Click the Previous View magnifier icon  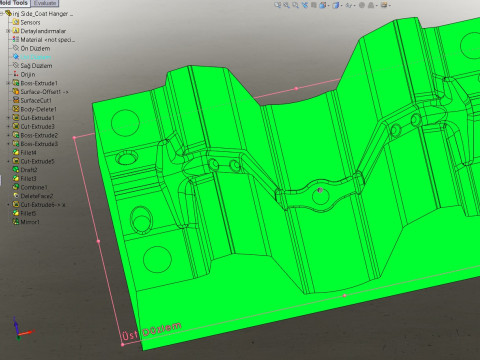coord(295,5)
